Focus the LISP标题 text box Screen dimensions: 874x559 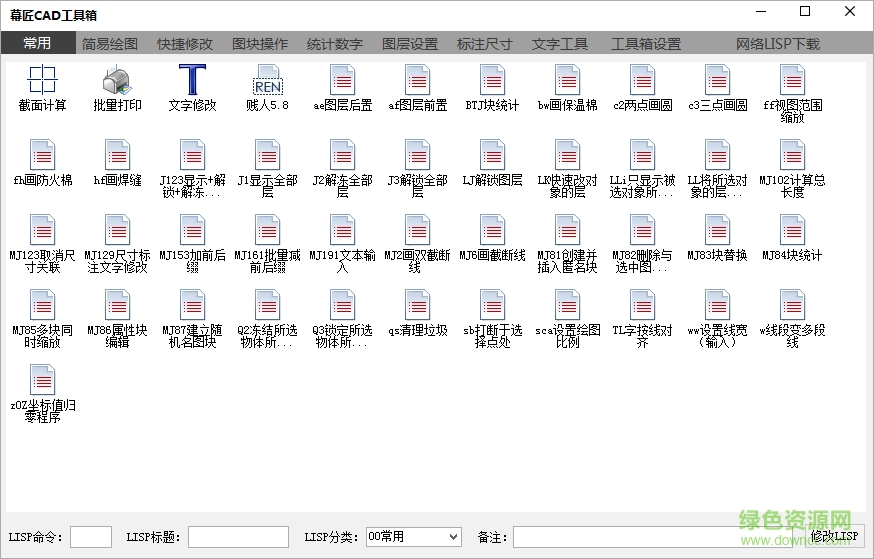[238, 537]
